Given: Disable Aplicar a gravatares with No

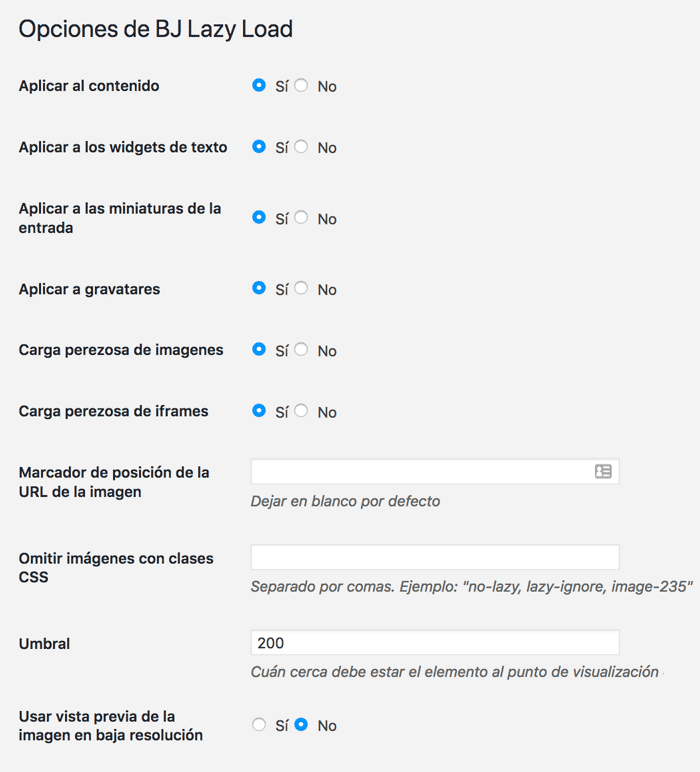Looking at the screenshot, I should (x=301, y=288).
